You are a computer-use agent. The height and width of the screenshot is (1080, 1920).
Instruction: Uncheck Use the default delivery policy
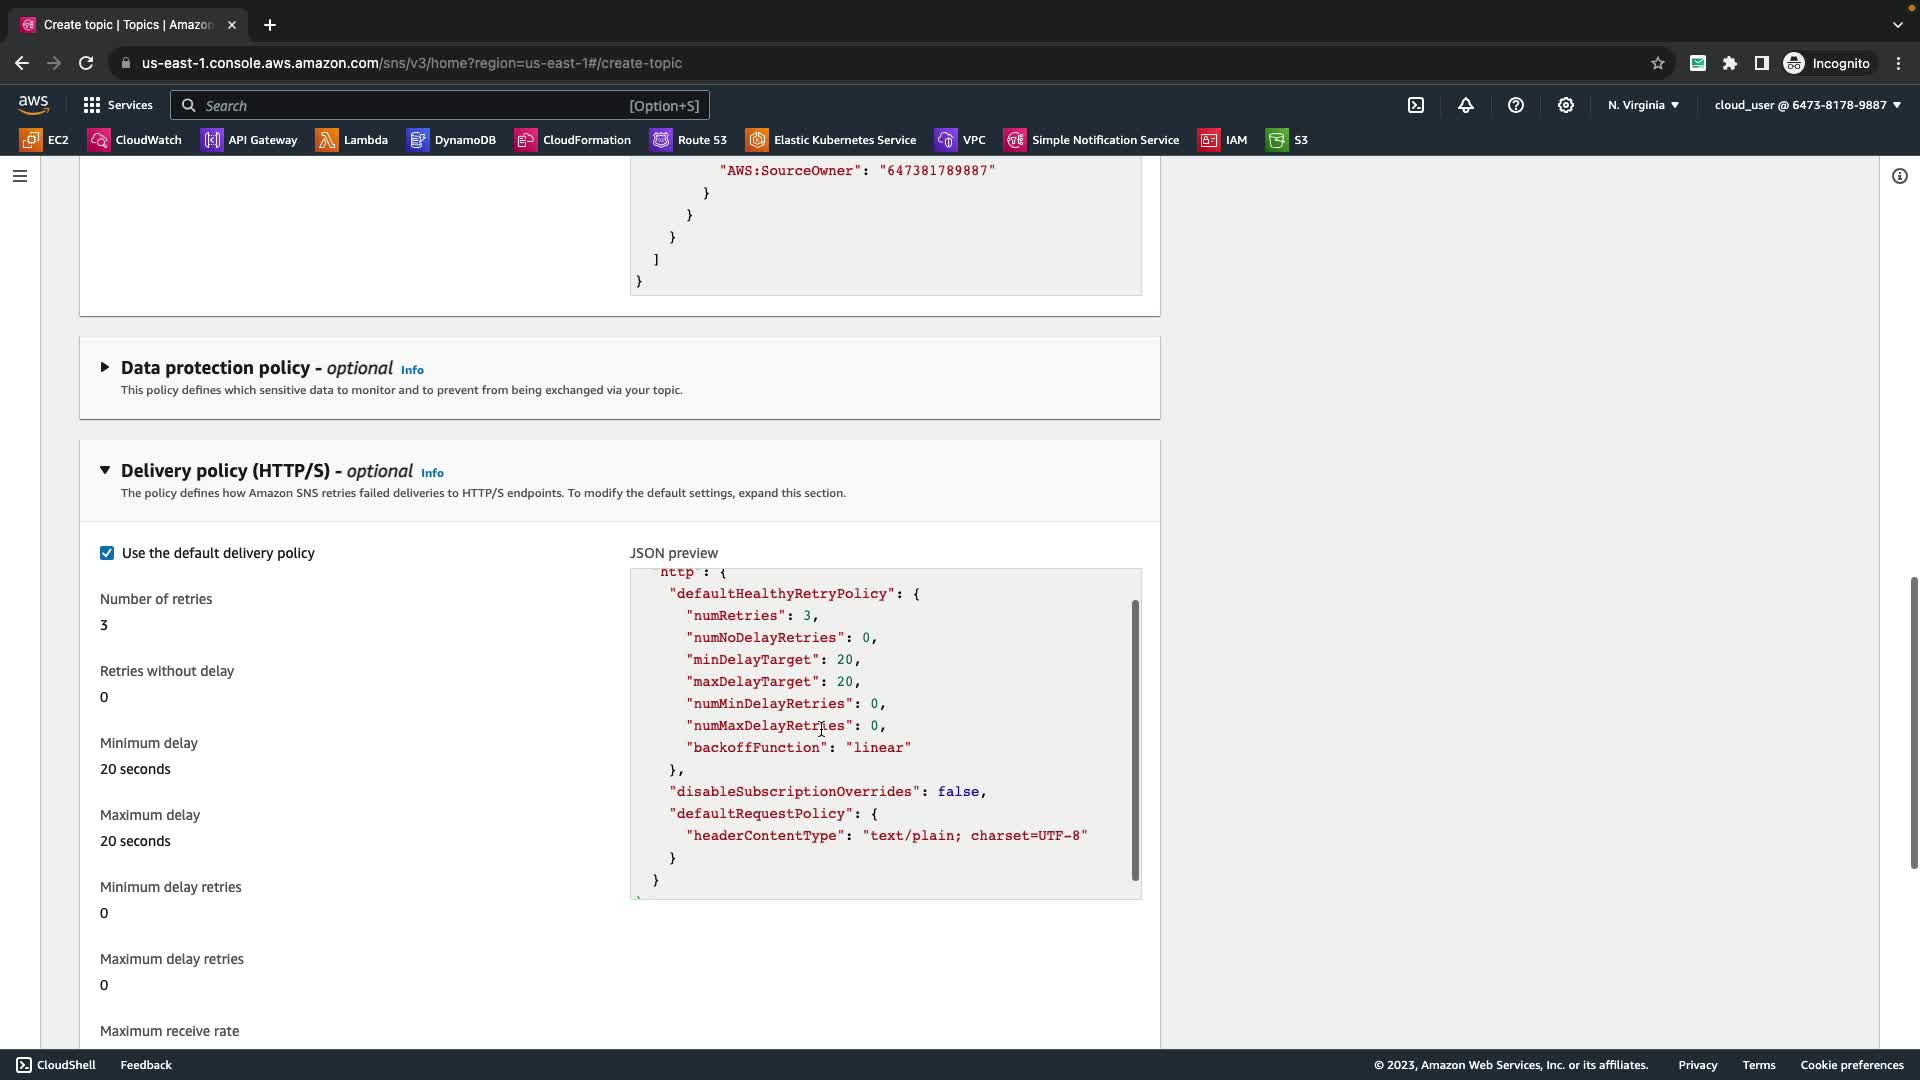pos(107,553)
